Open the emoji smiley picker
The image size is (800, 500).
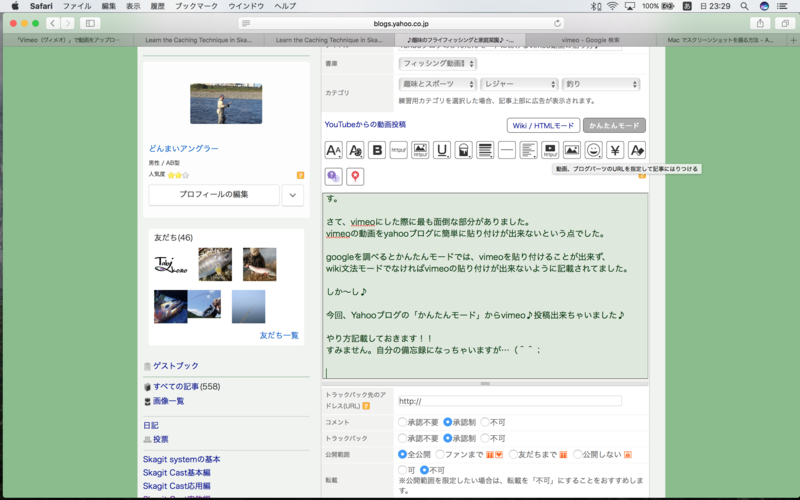click(593, 150)
